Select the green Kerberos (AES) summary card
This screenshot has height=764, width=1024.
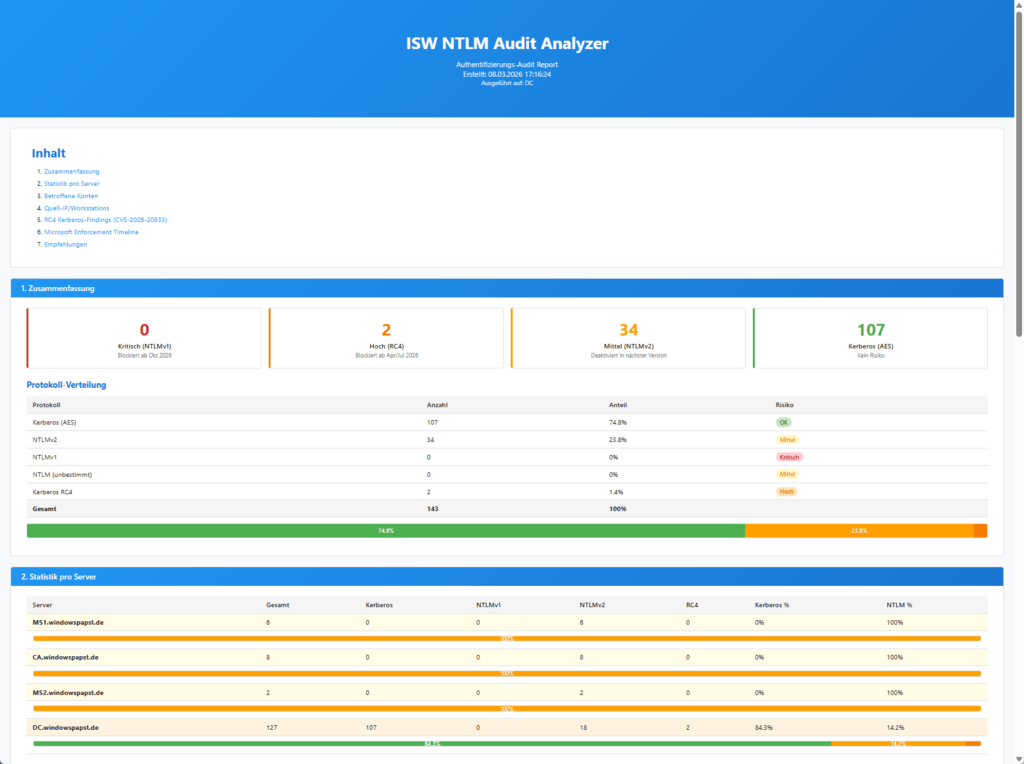pos(869,338)
